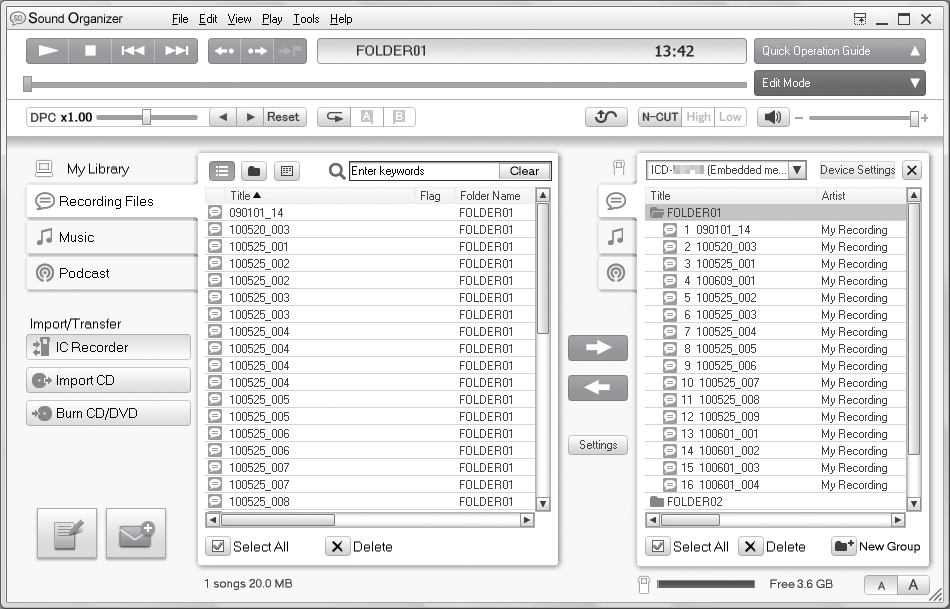Open Import CD function
950x609 pixels.
[x=108, y=380]
